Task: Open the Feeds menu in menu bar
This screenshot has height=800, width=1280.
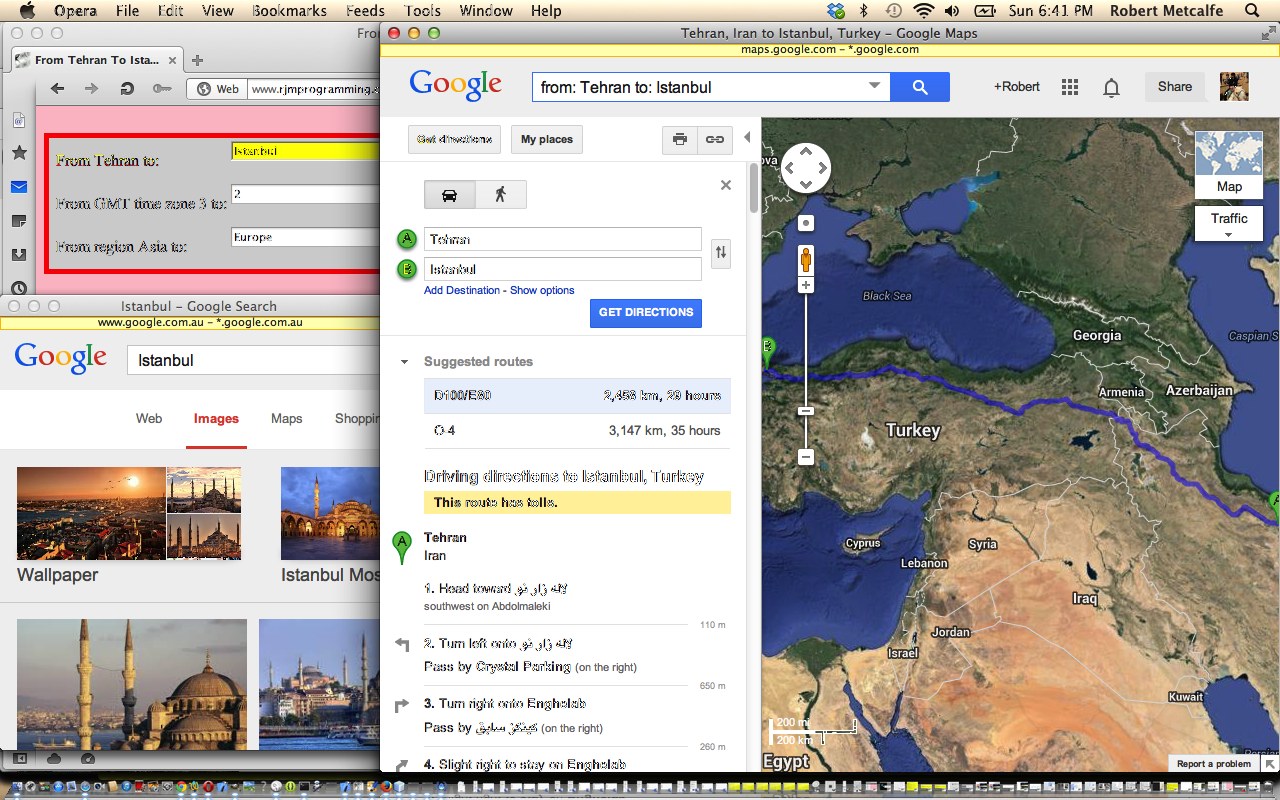Action: (365, 11)
